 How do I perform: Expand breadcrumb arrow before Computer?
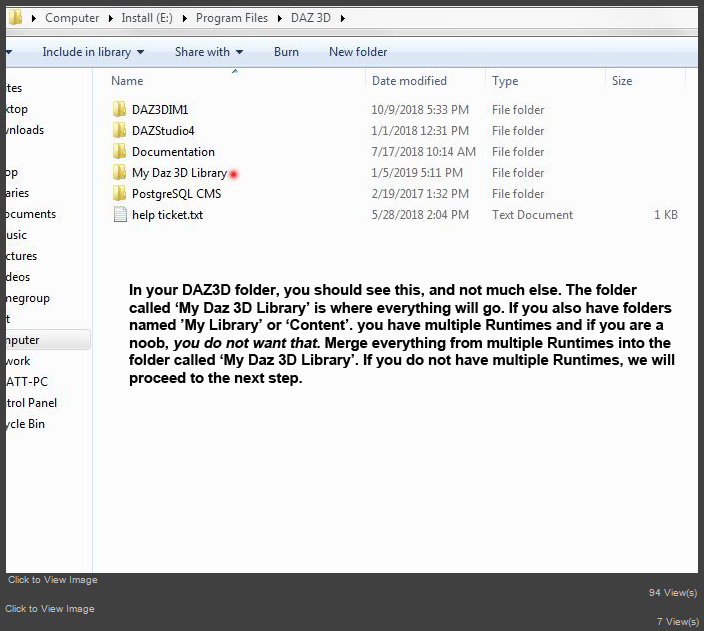tap(34, 18)
